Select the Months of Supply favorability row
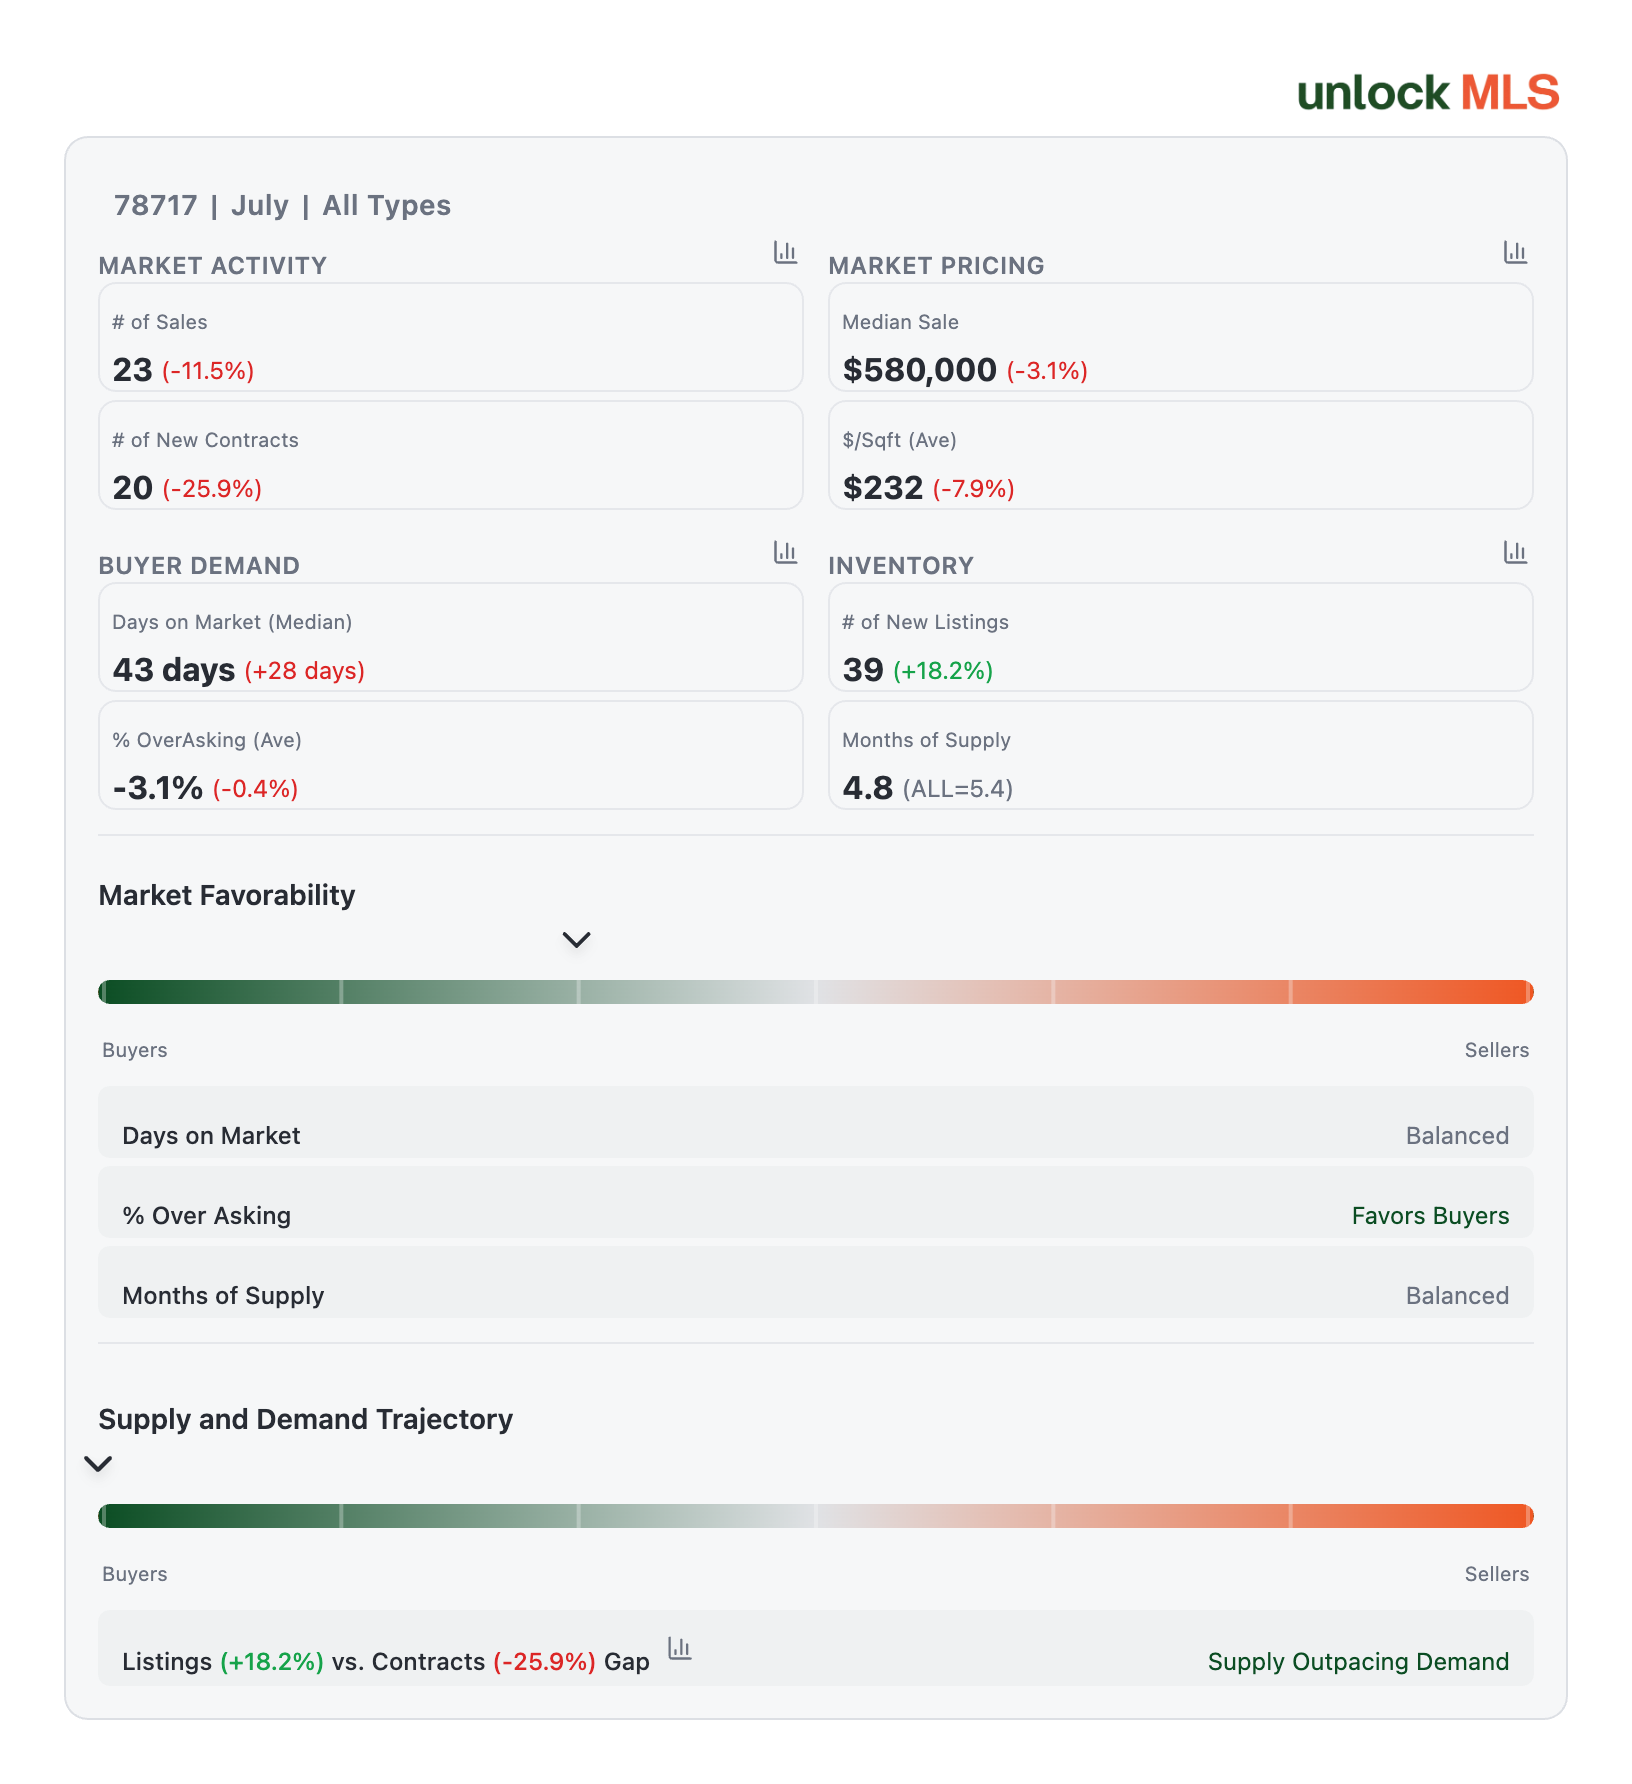Viewport: 1632px width, 1784px height. click(x=816, y=1282)
